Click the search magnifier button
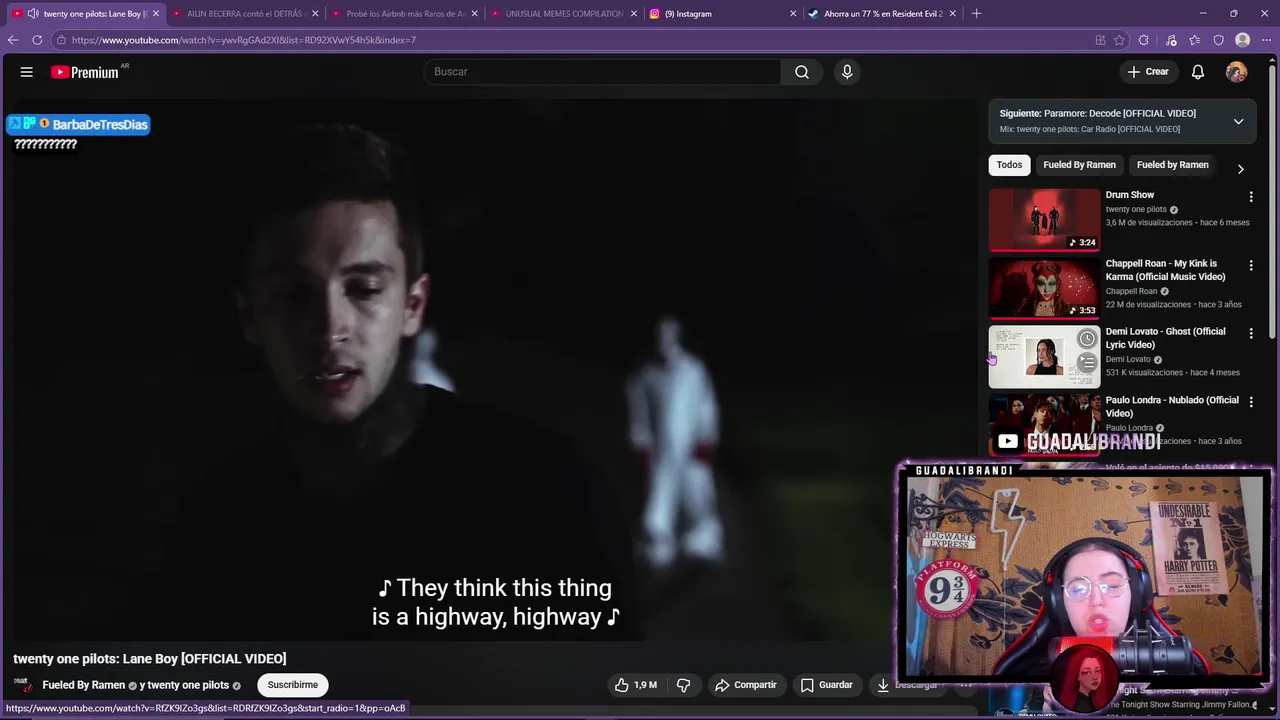The height and width of the screenshot is (720, 1280). pyautogui.click(x=802, y=72)
